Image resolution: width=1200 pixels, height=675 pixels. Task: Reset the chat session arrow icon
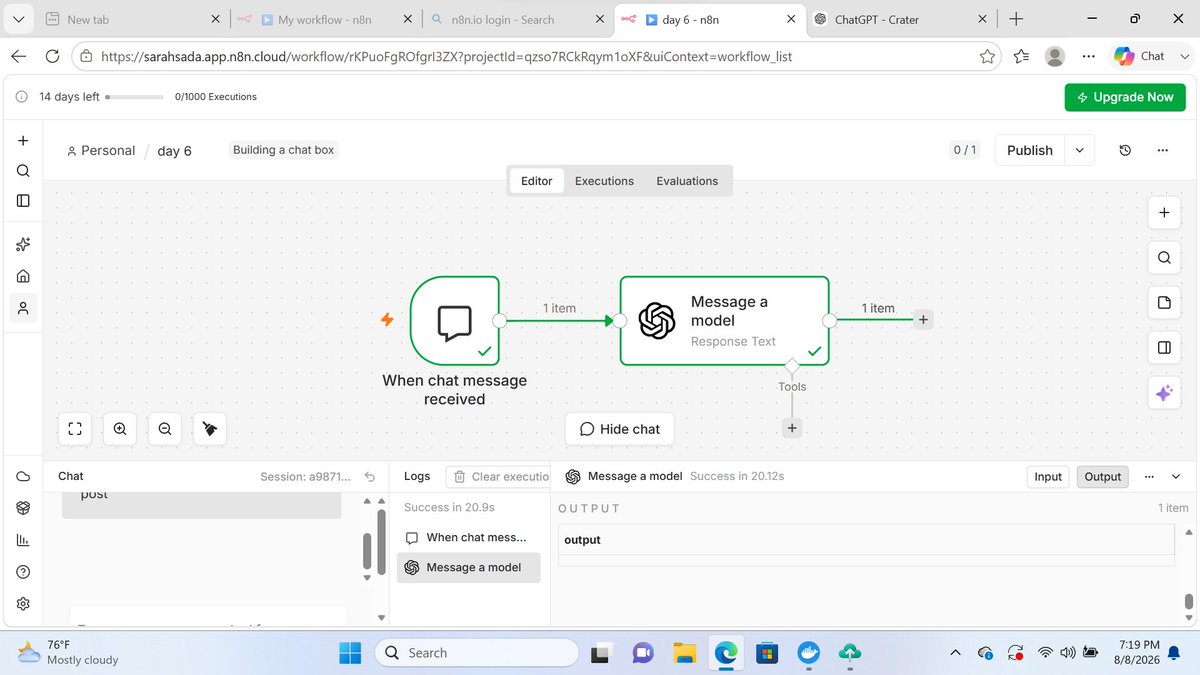(x=370, y=477)
